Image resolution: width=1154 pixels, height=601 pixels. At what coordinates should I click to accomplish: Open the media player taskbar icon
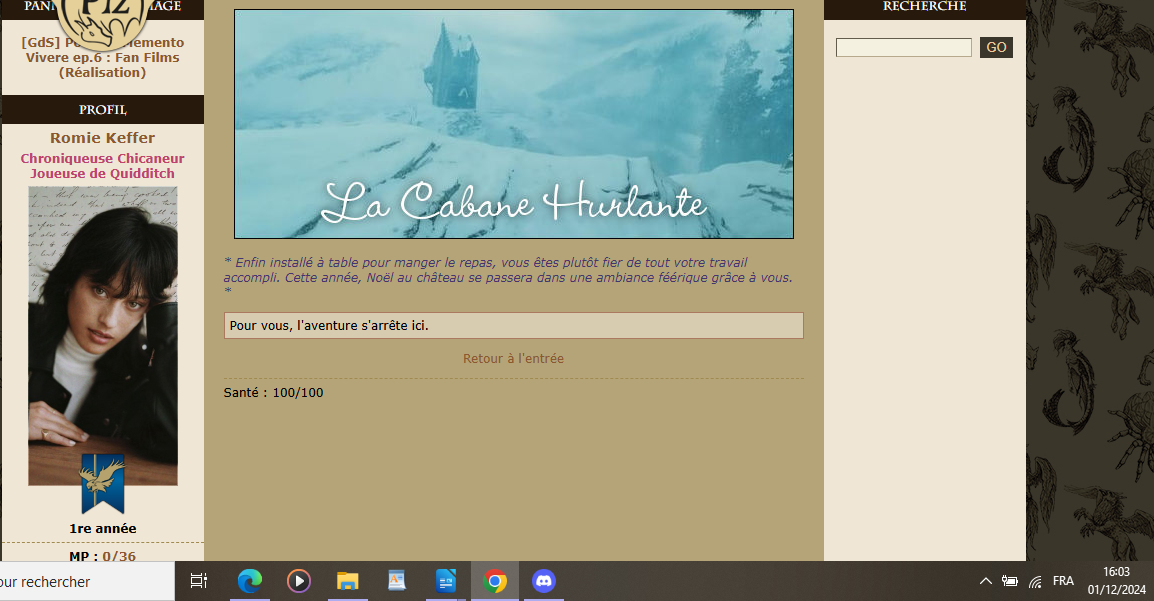(298, 581)
